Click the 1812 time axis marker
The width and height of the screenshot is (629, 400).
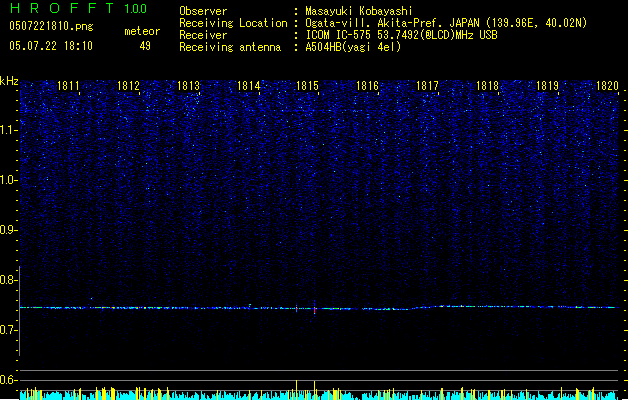128,86
